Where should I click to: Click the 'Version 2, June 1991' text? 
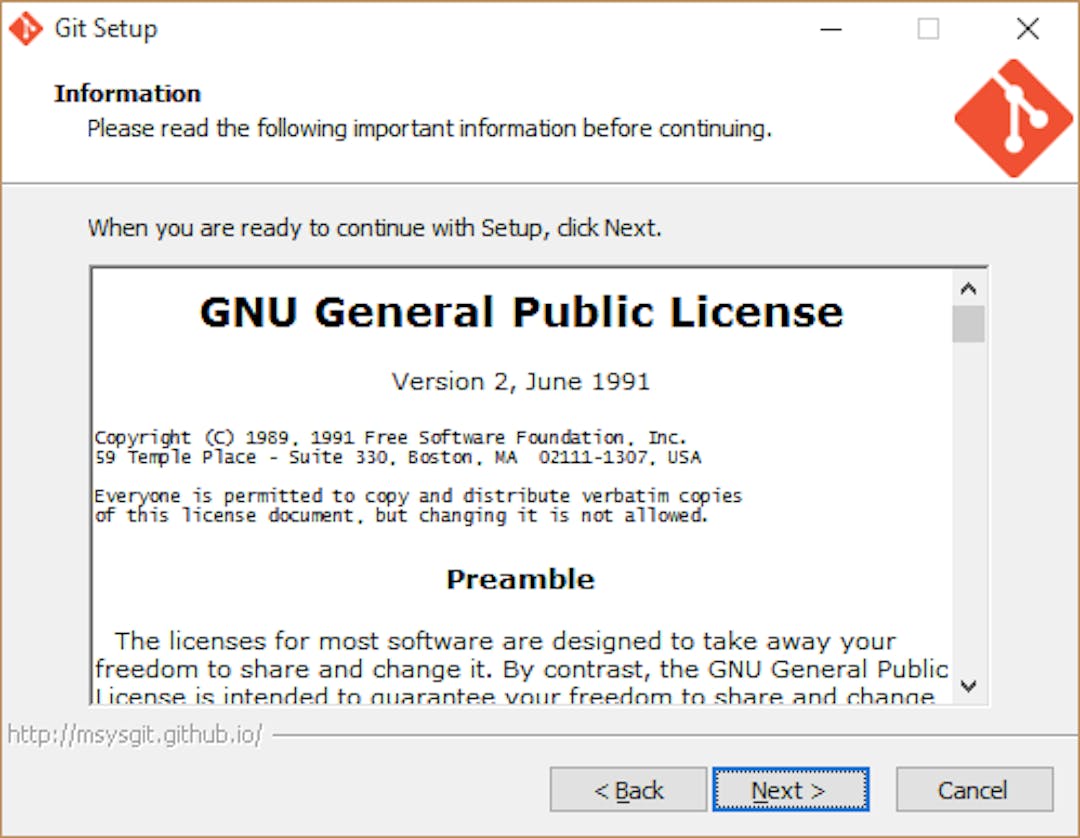pyautogui.click(x=521, y=381)
